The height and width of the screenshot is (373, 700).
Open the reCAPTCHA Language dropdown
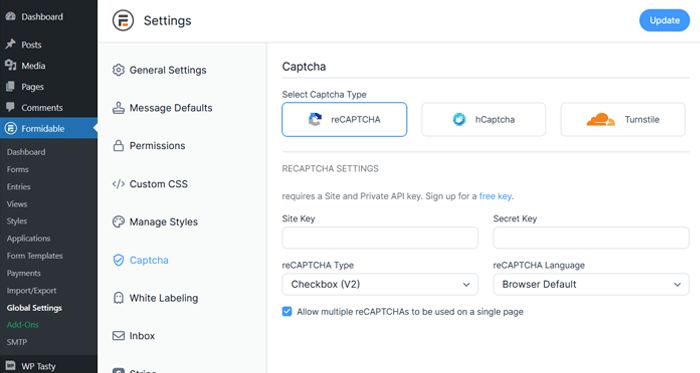click(591, 284)
